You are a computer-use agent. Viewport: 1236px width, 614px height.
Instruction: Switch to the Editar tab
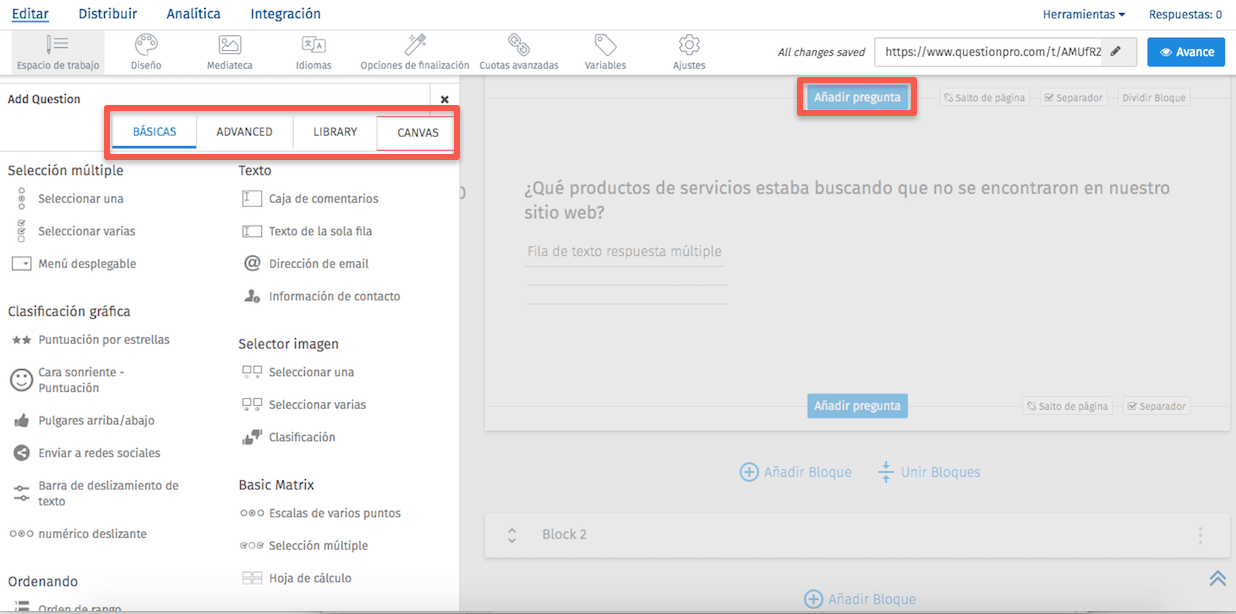tap(31, 14)
